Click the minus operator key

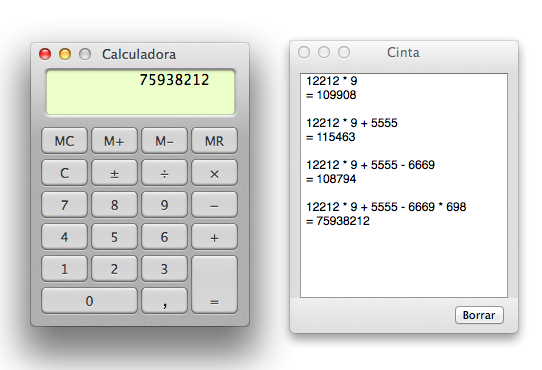[x=214, y=205]
